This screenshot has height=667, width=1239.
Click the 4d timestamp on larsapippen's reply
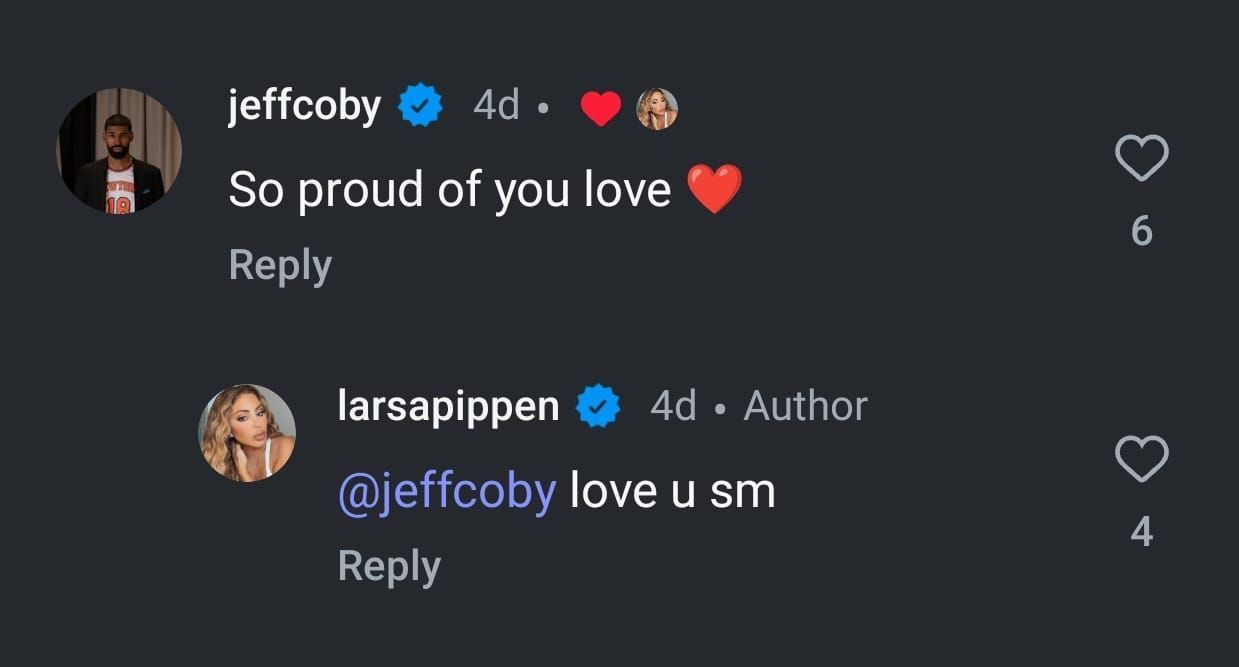coord(673,406)
